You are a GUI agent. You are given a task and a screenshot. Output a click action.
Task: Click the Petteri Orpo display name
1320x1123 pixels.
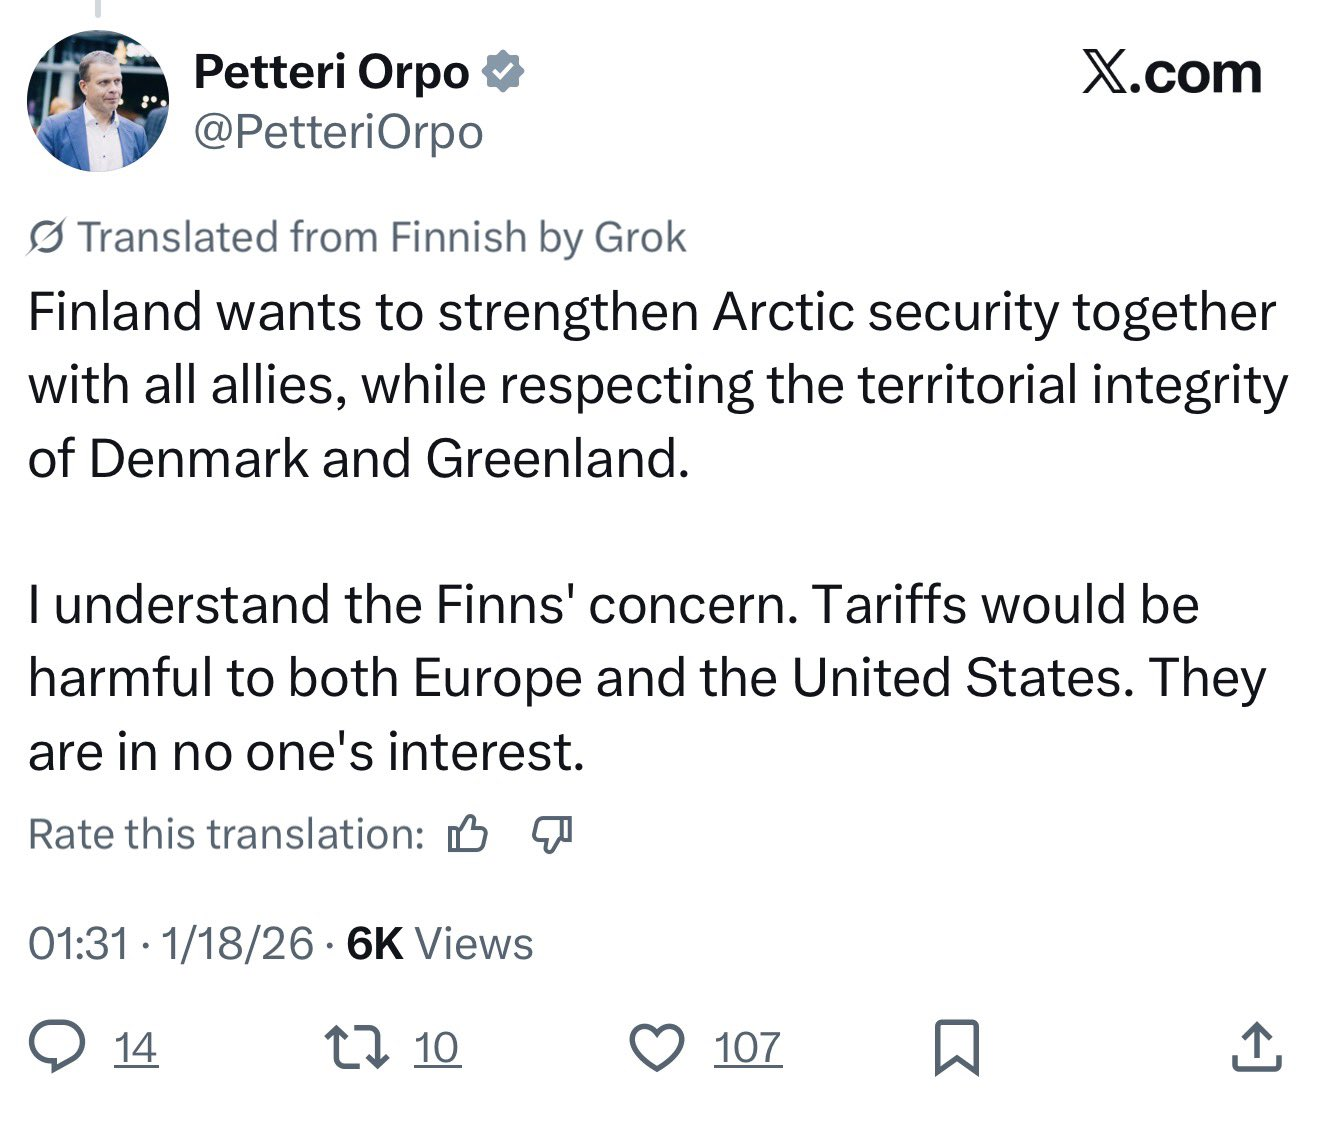[x=331, y=72]
